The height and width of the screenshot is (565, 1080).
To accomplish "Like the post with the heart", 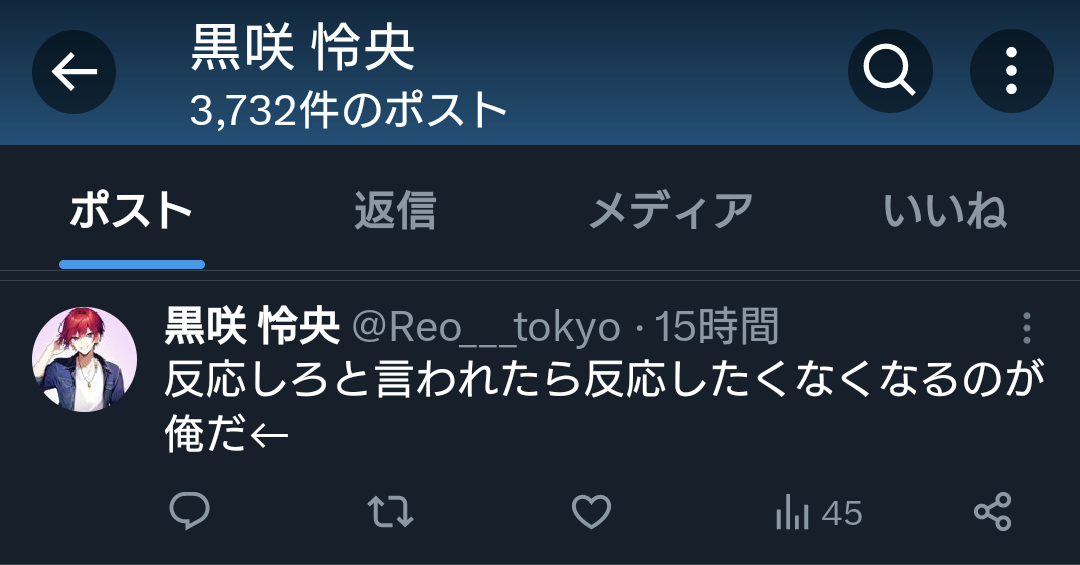I will pyautogui.click(x=592, y=512).
